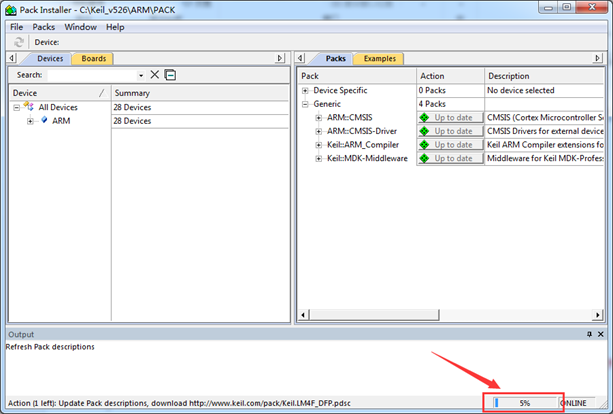Collapse the All Devices tree node
Screen dimensions: 613x414
16,108
